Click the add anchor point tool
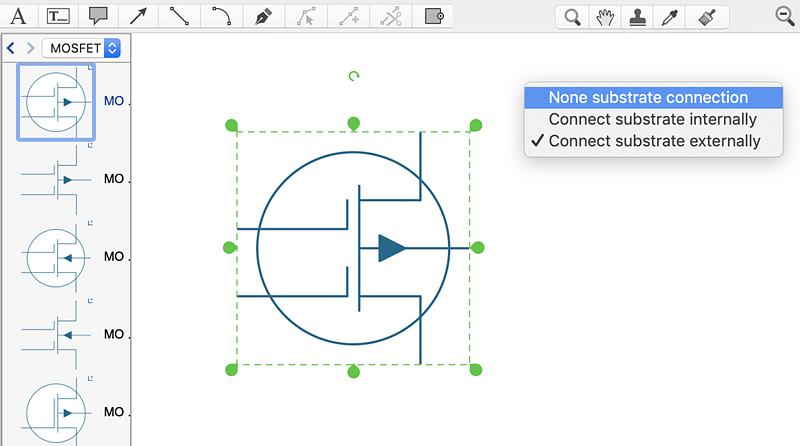Screen dimensions: 800x446 point(349,16)
